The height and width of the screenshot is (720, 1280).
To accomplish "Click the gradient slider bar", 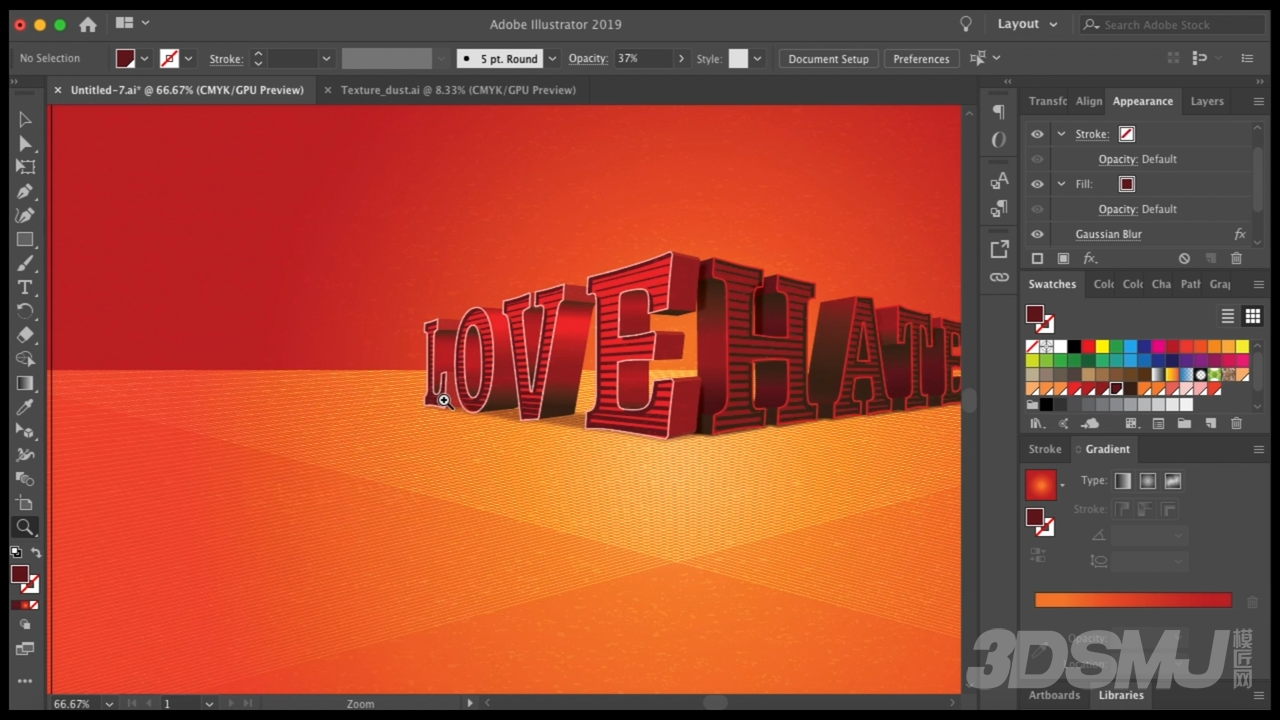I will click(x=1133, y=600).
